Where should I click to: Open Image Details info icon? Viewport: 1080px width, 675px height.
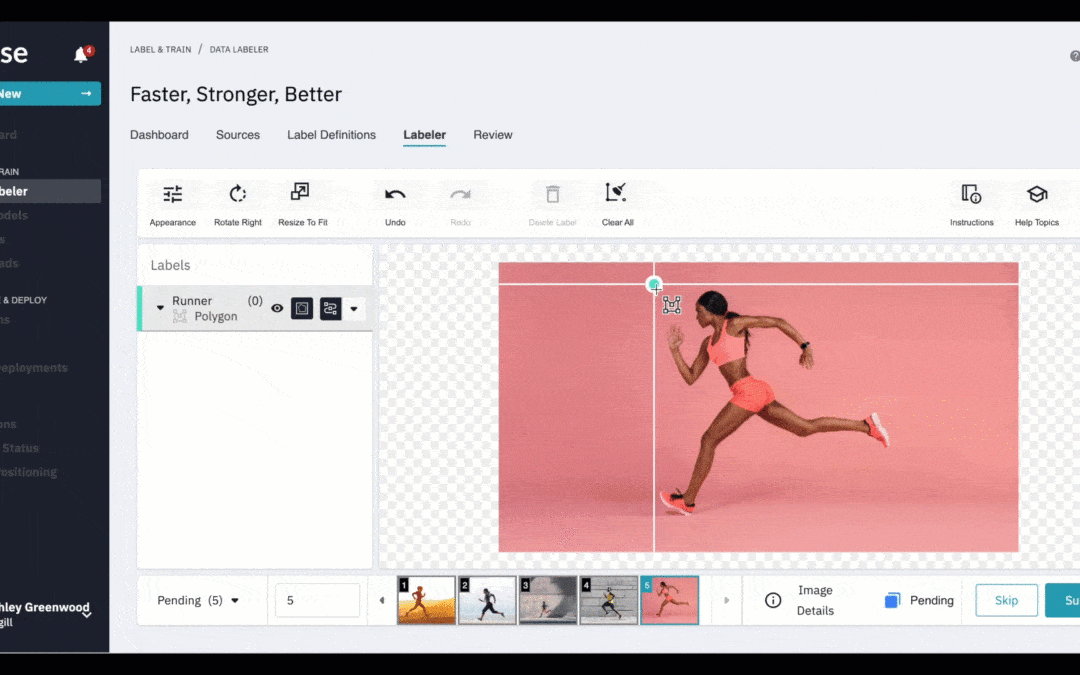point(773,600)
